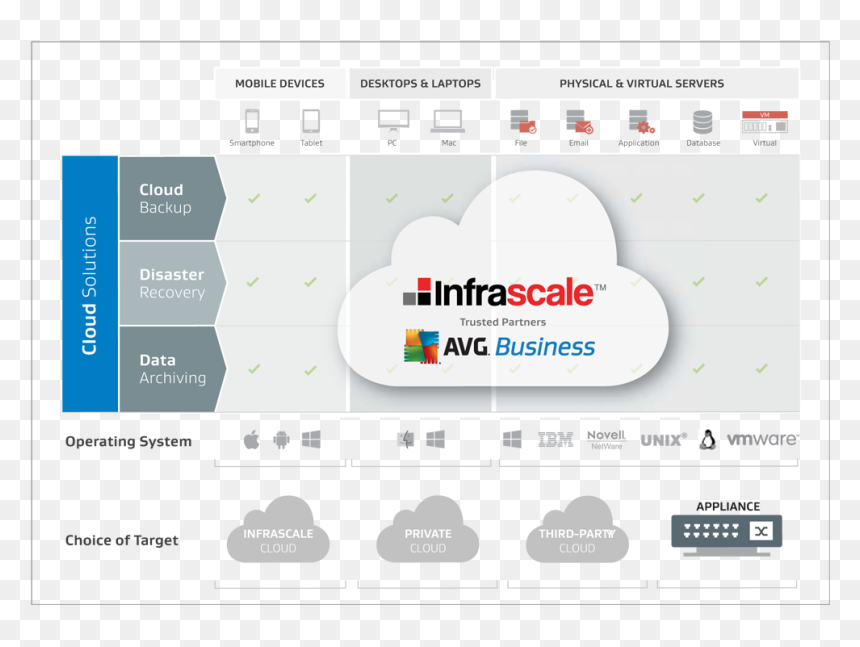
Task: Click the Apple logo under Mobile Devices
Action: (x=251, y=439)
